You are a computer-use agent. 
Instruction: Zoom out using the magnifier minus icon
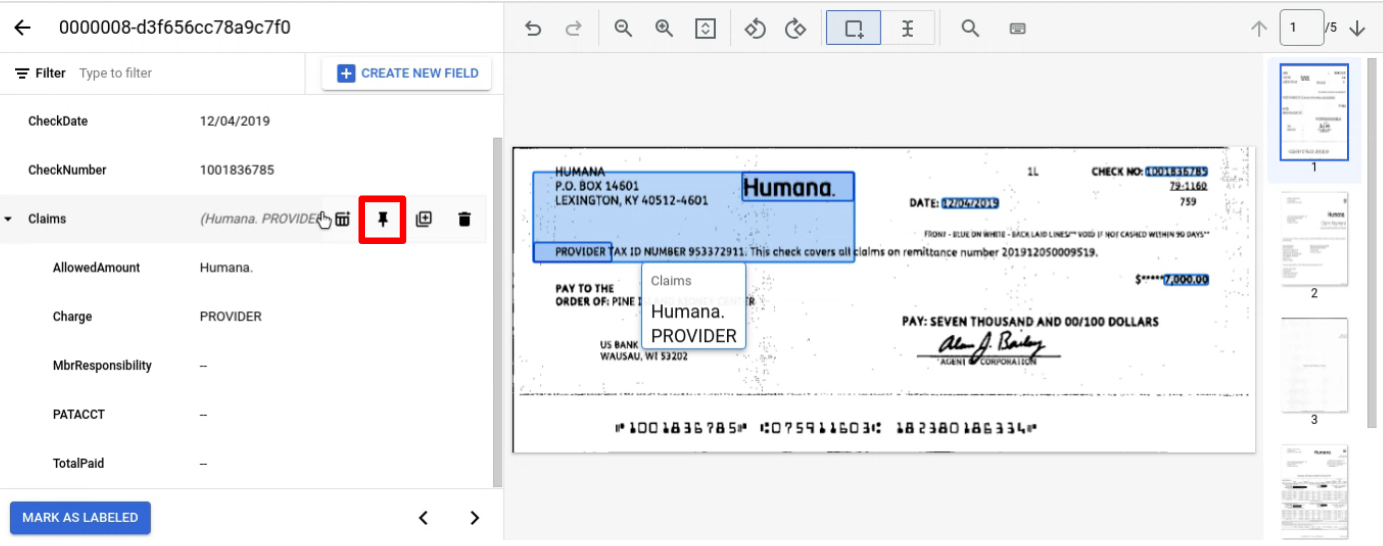point(623,29)
